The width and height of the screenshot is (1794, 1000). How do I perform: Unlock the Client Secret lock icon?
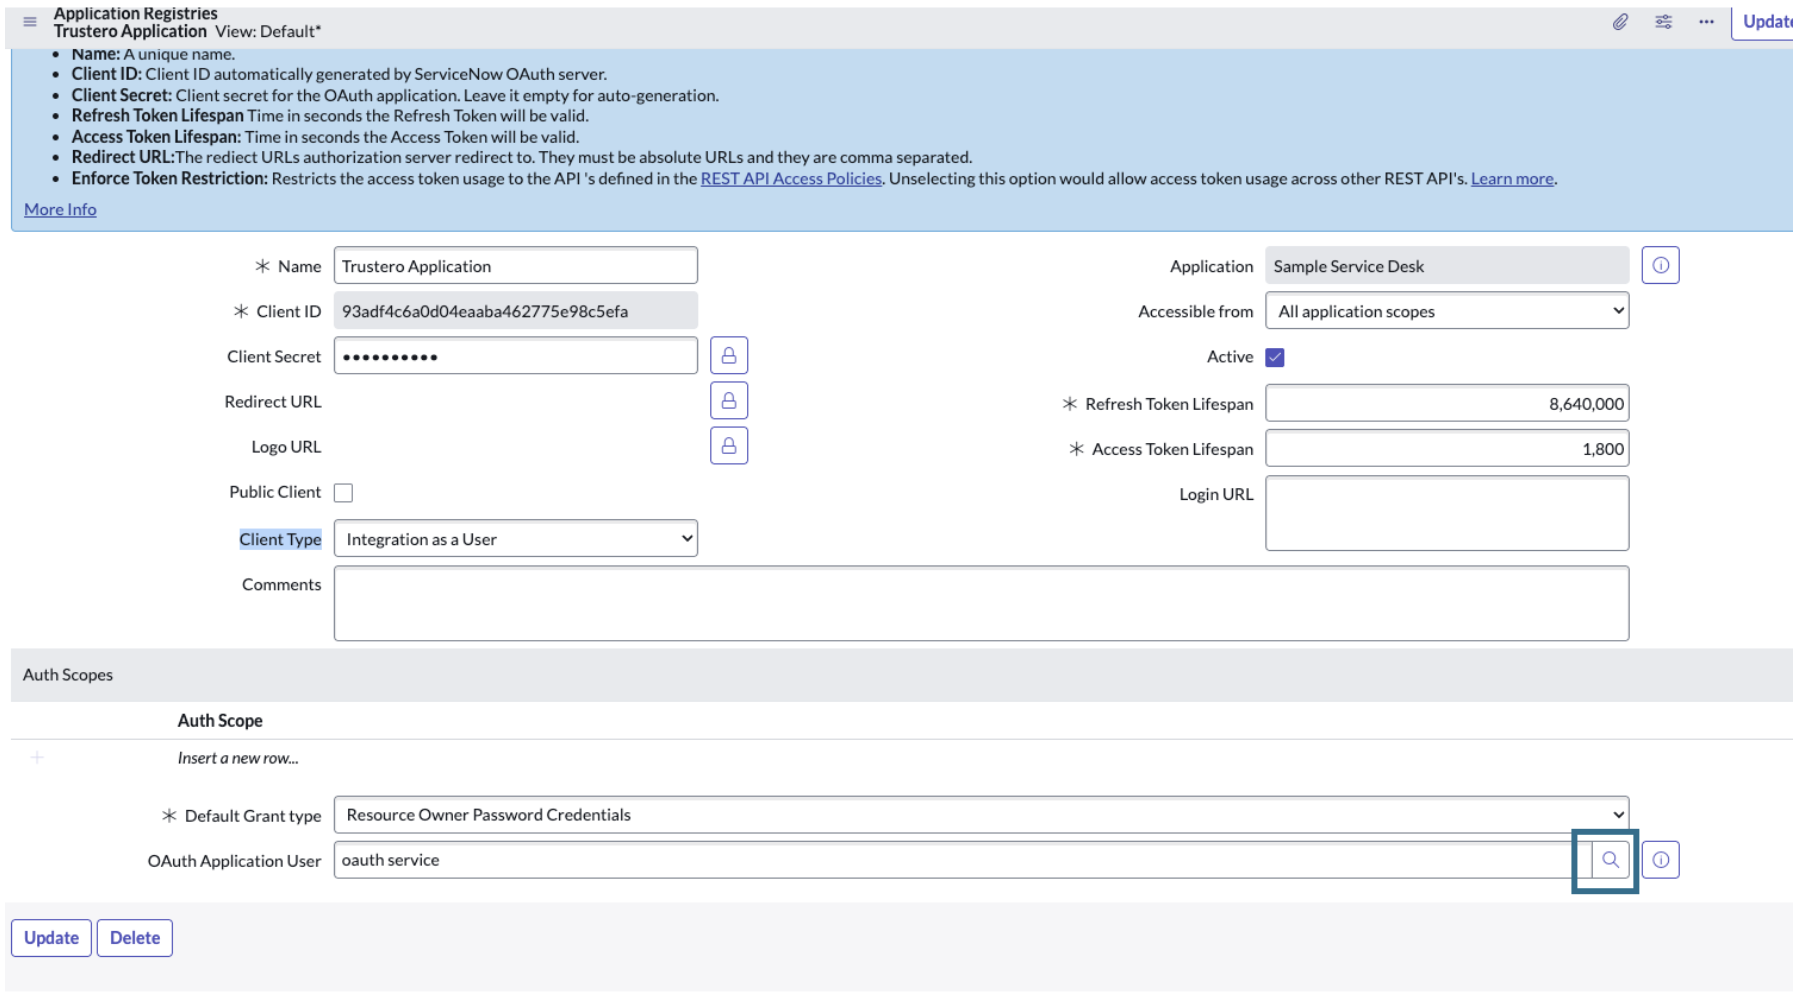coord(729,356)
